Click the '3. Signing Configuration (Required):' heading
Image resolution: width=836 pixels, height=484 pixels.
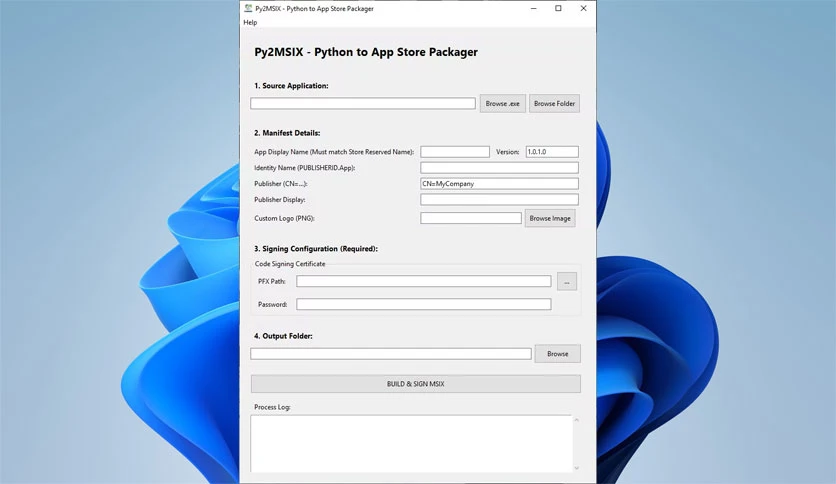click(x=316, y=248)
